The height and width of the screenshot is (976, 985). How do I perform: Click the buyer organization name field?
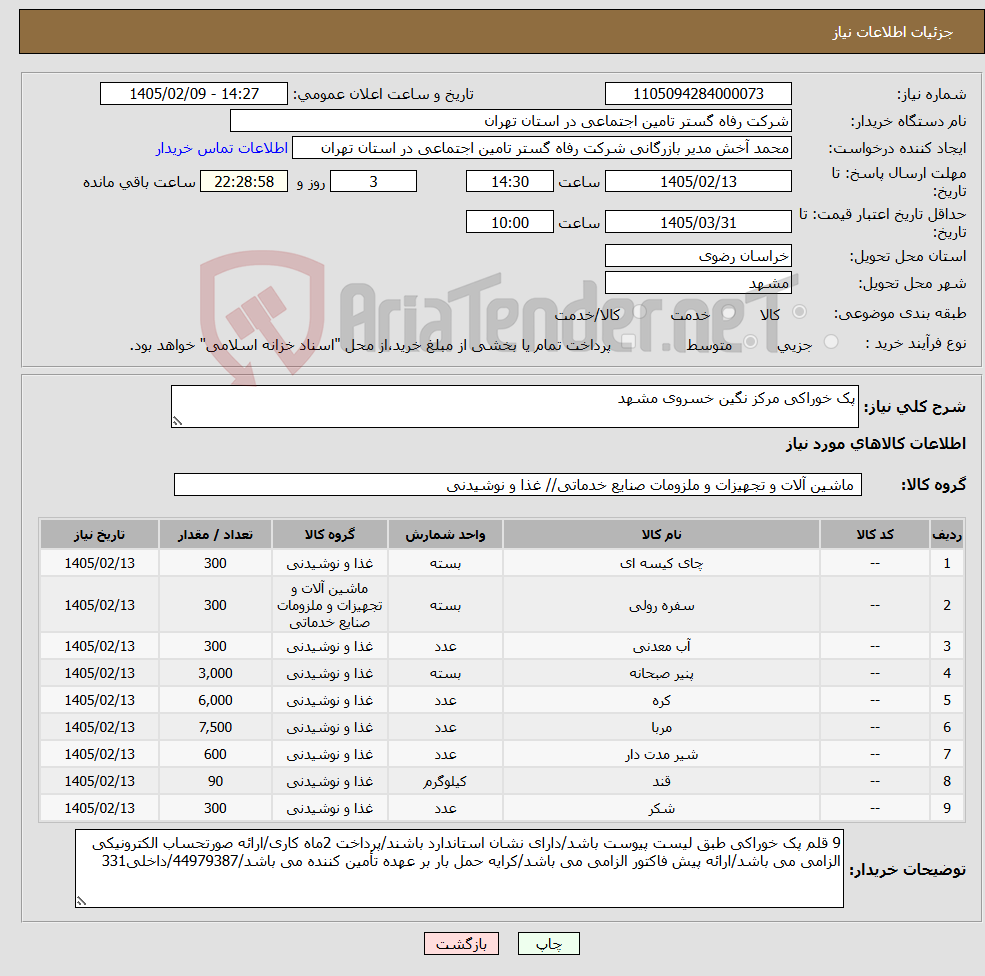pyautogui.click(x=511, y=121)
